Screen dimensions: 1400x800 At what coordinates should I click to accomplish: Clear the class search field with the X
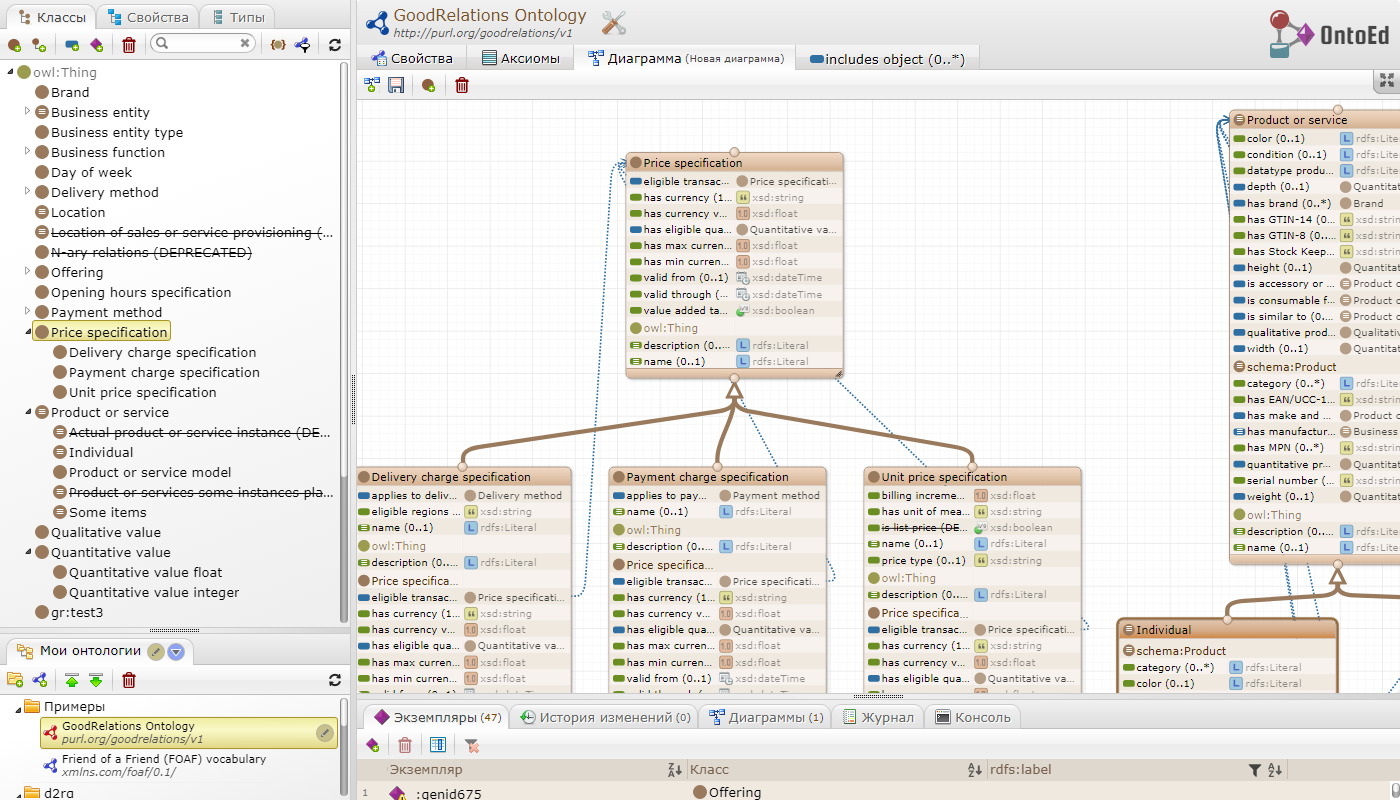(x=245, y=43)
